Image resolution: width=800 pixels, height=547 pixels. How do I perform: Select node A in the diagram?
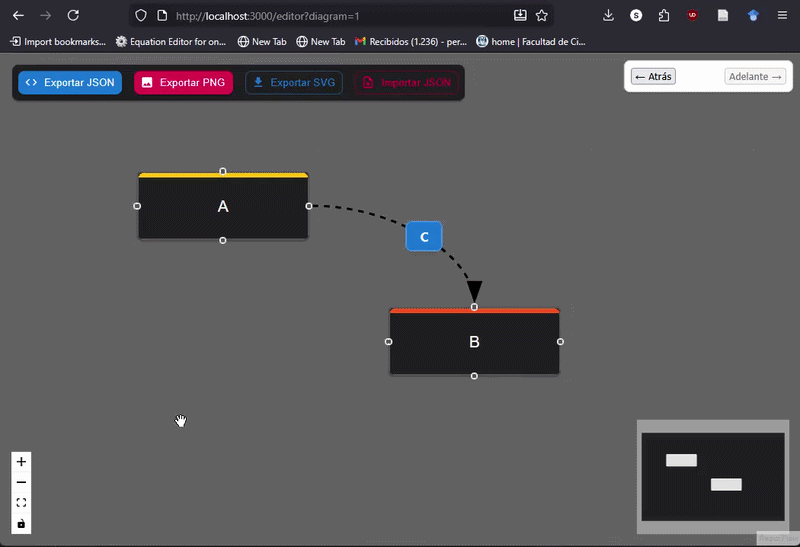[x=223, y=207]
